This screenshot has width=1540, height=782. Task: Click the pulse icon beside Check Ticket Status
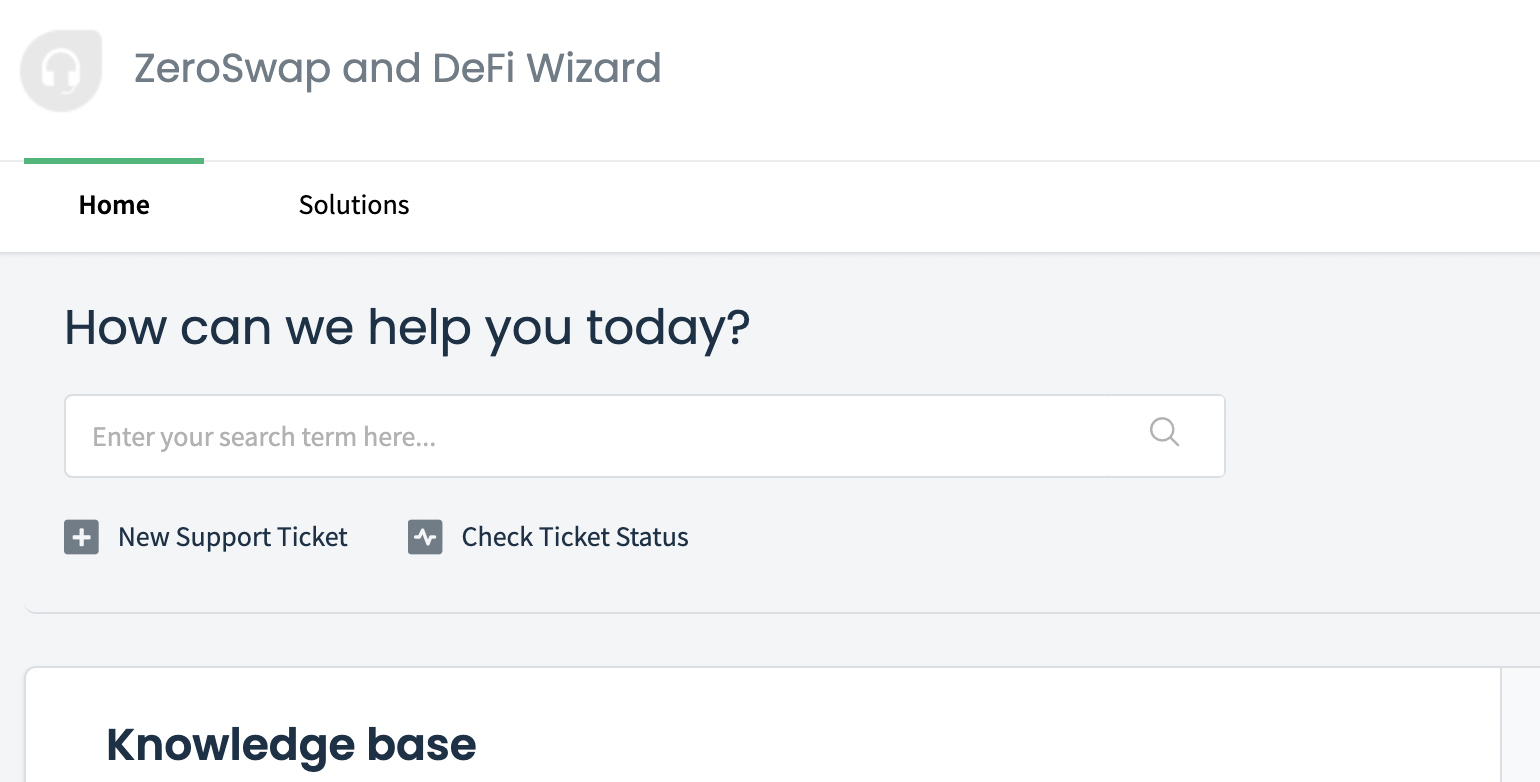[425, 537]
